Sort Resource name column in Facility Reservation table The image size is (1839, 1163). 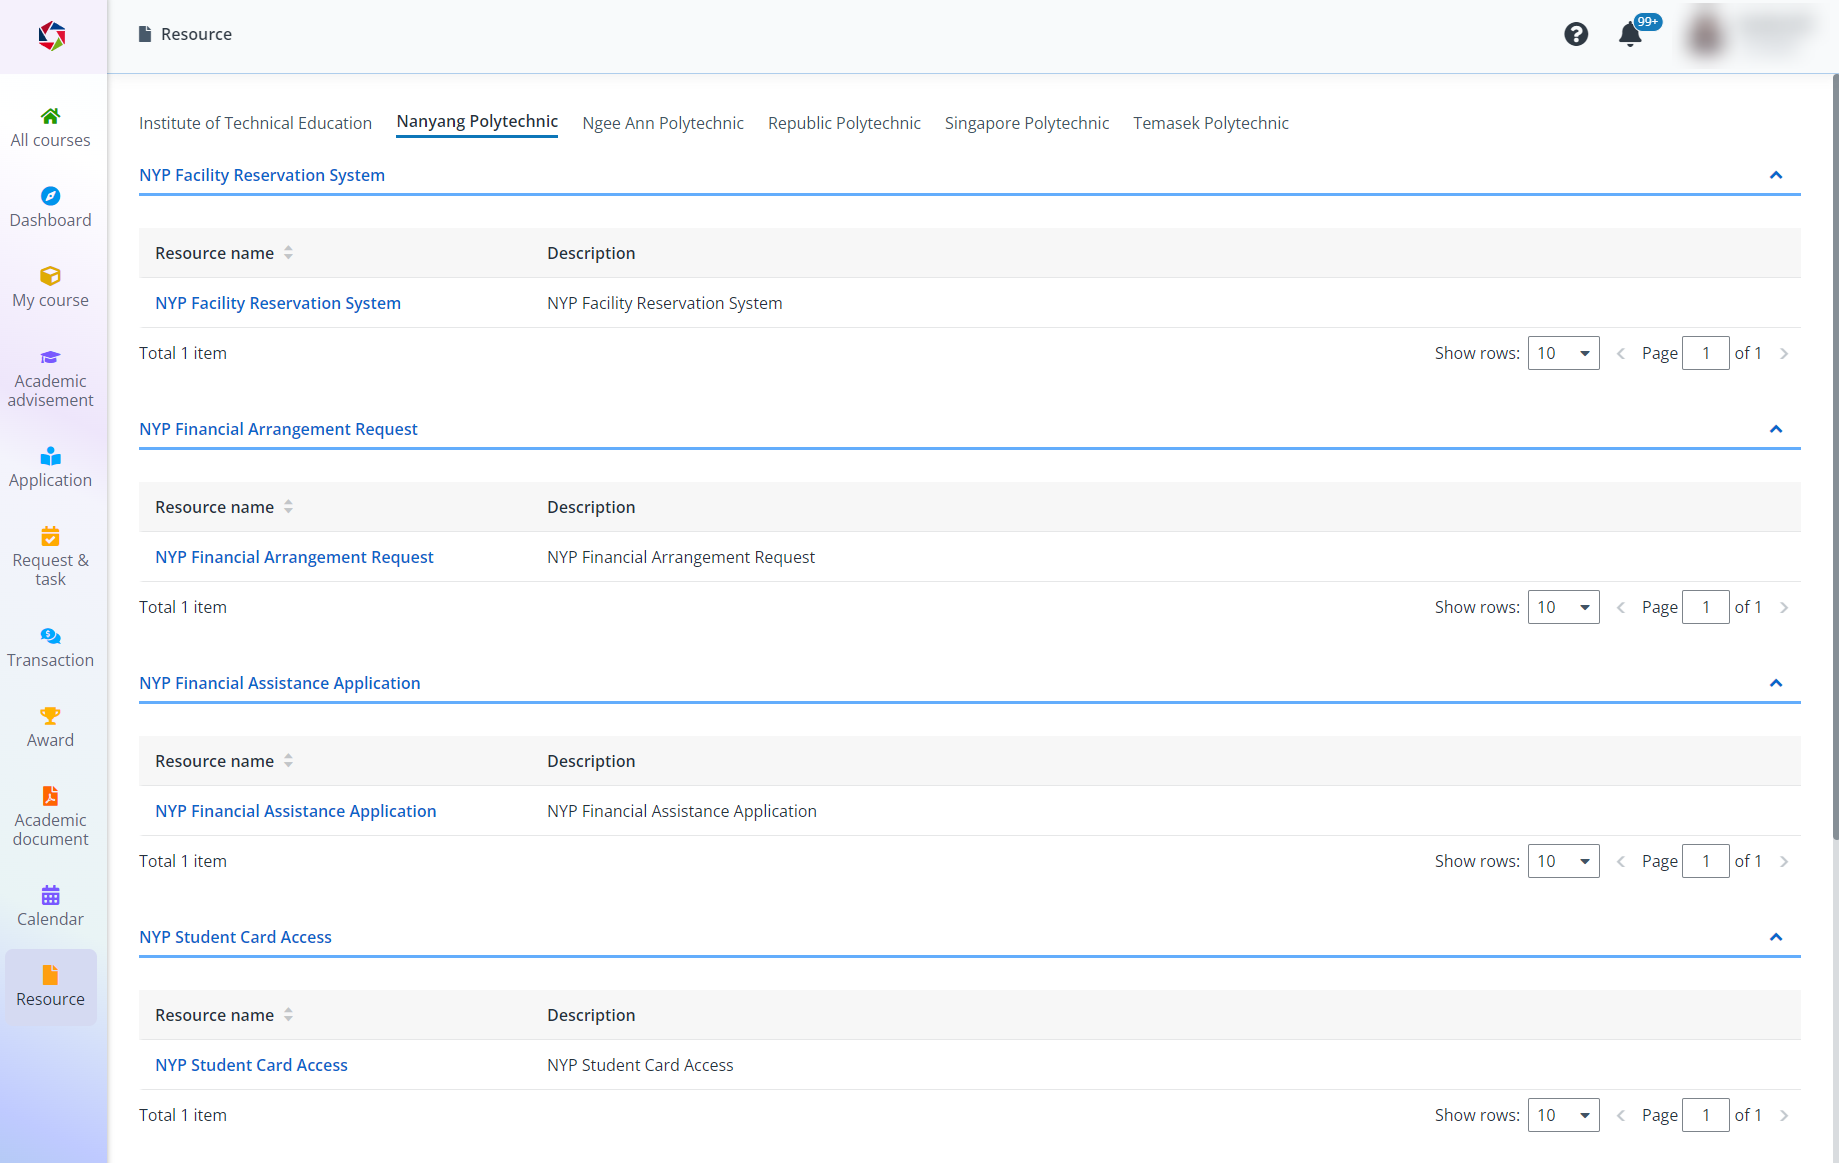click(288, 253)
